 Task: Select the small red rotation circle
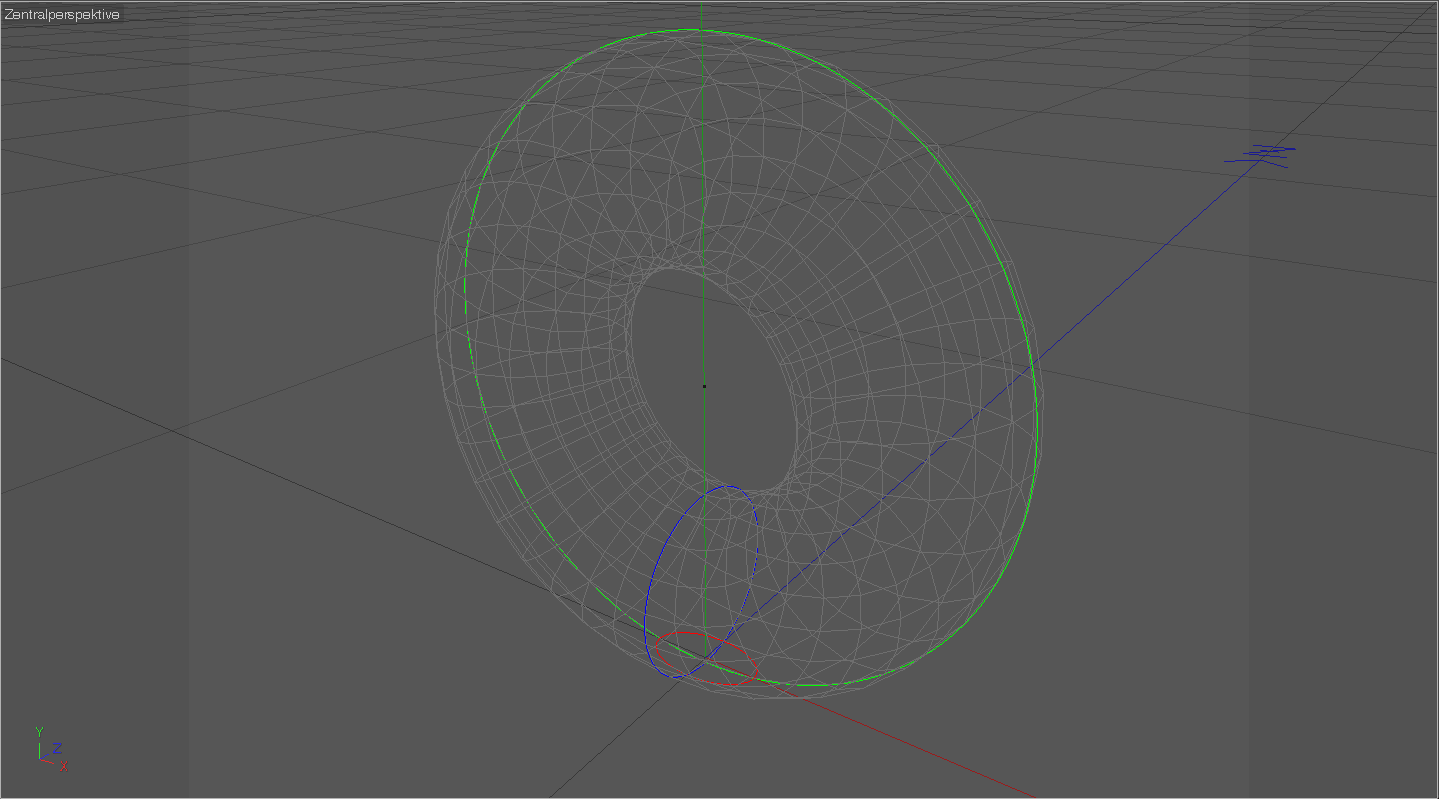(705, 634)
